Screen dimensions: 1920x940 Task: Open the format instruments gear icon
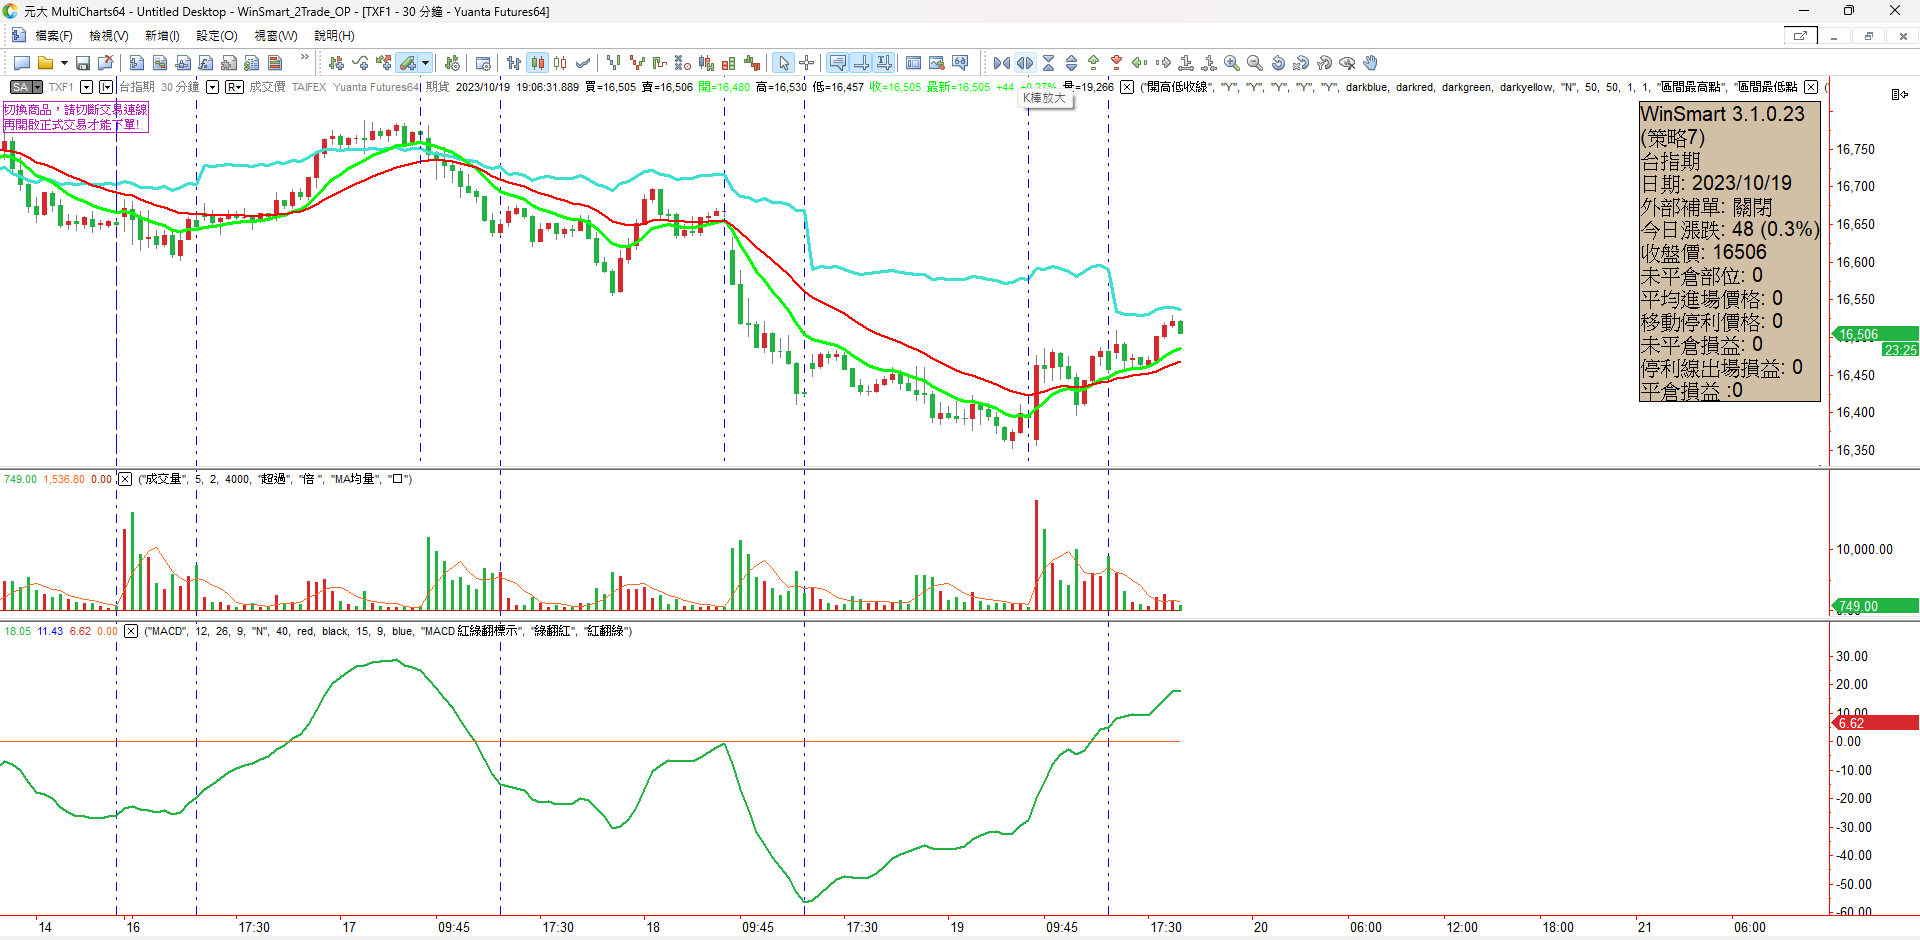click(452, 63)
